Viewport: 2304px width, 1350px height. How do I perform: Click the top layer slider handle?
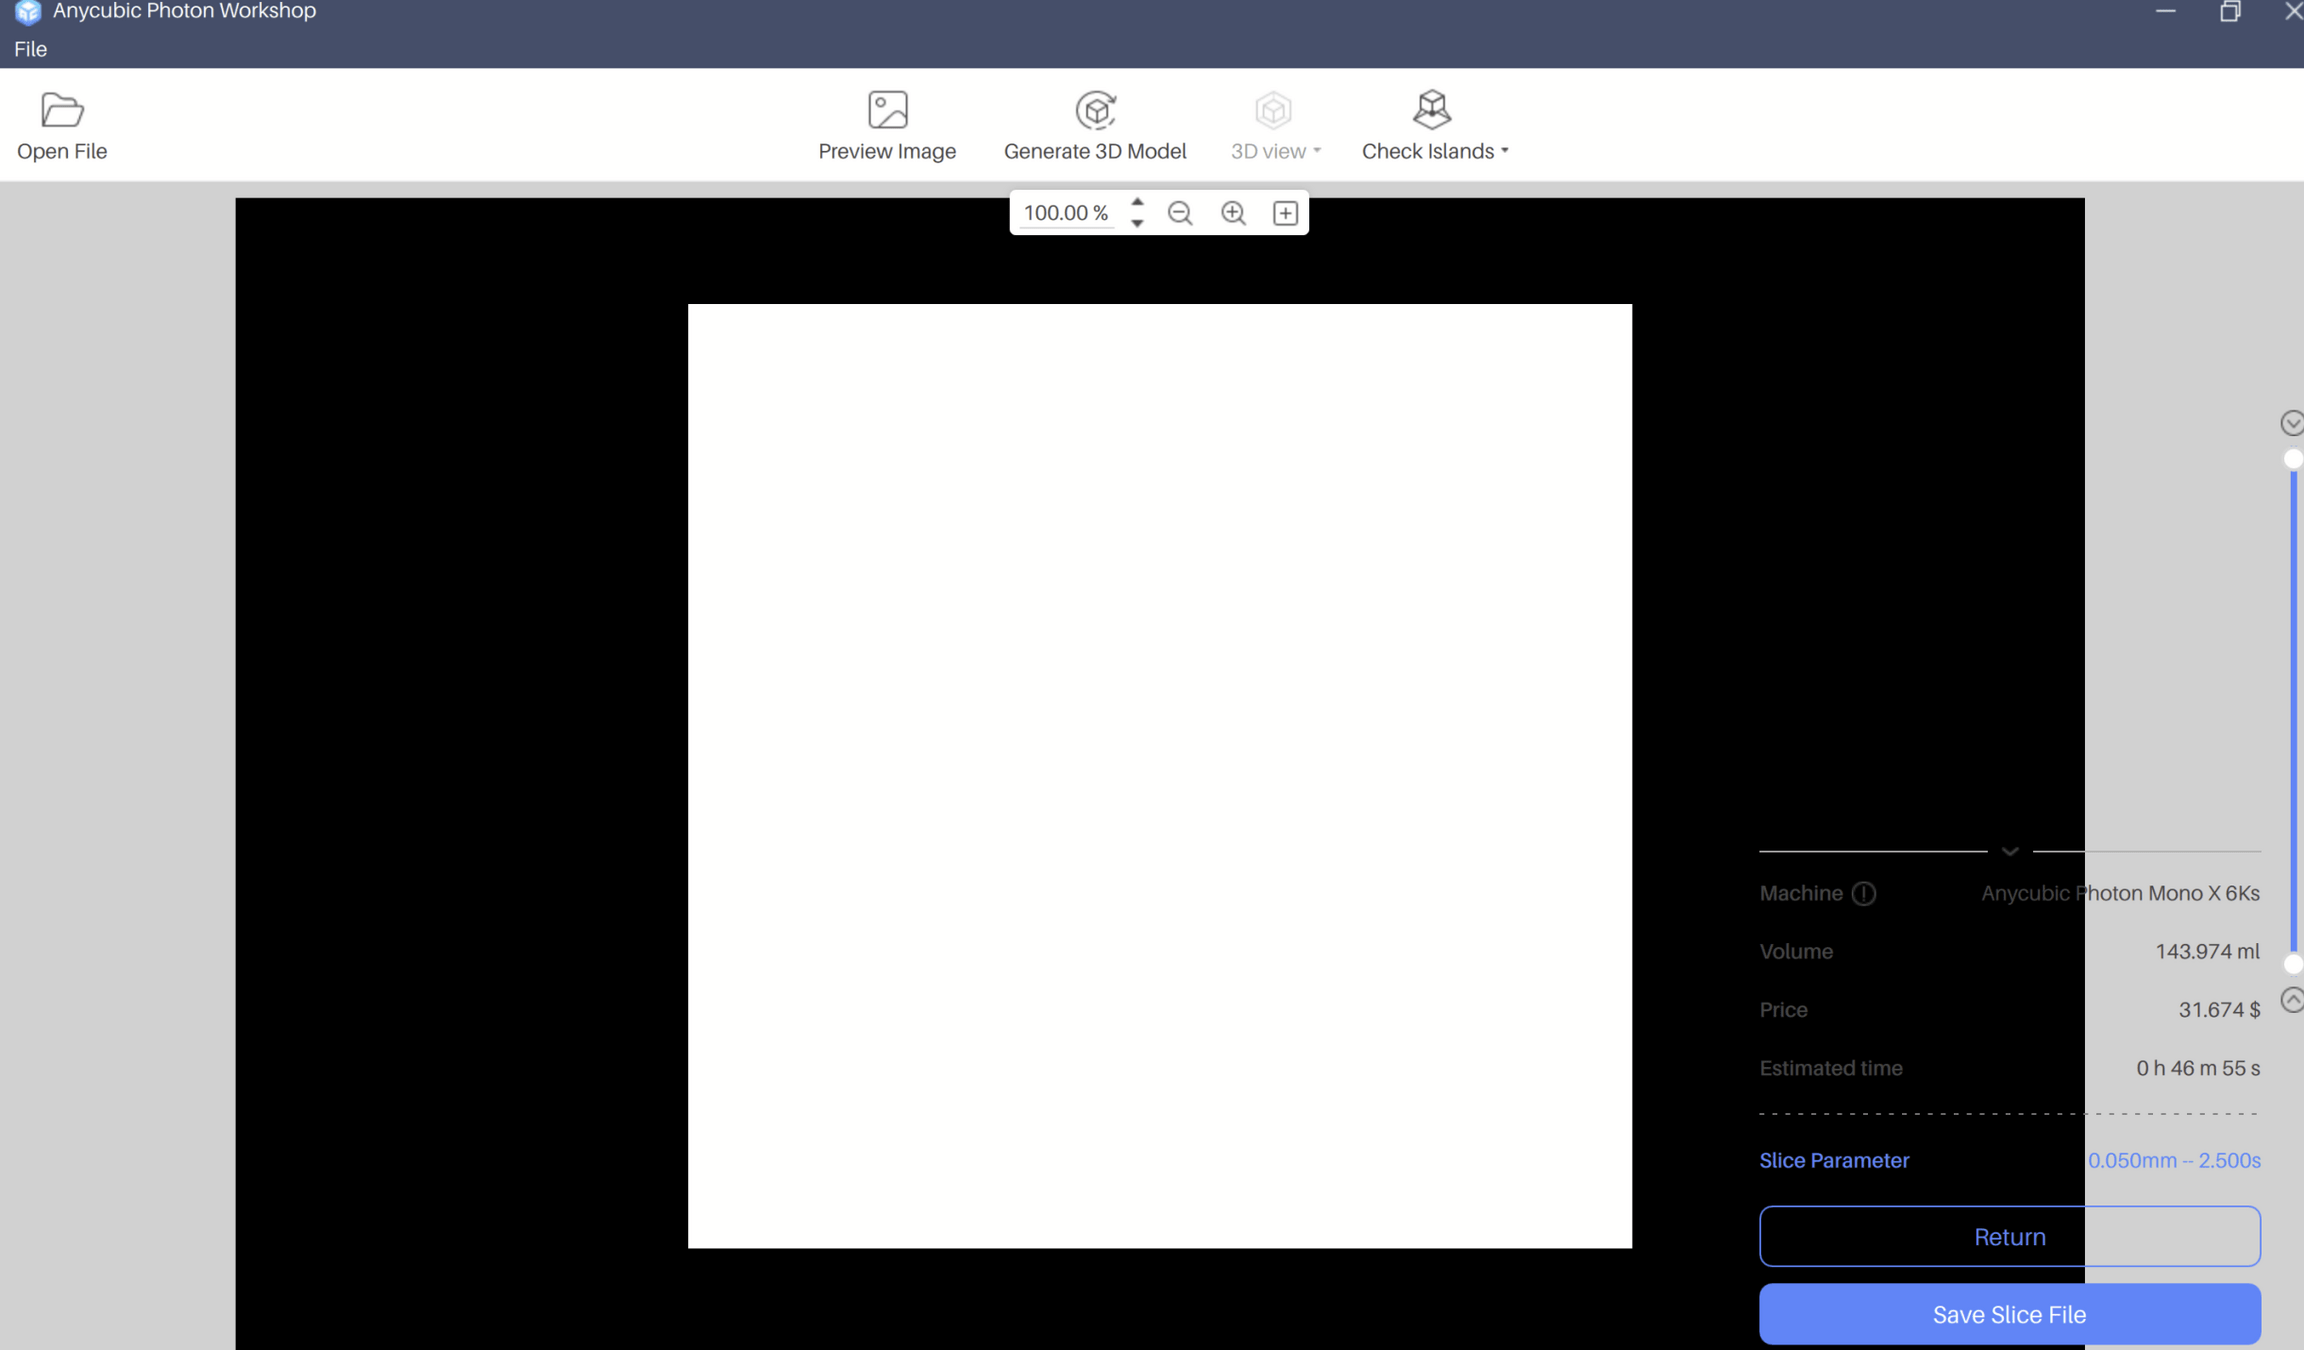click(2293, 459)
